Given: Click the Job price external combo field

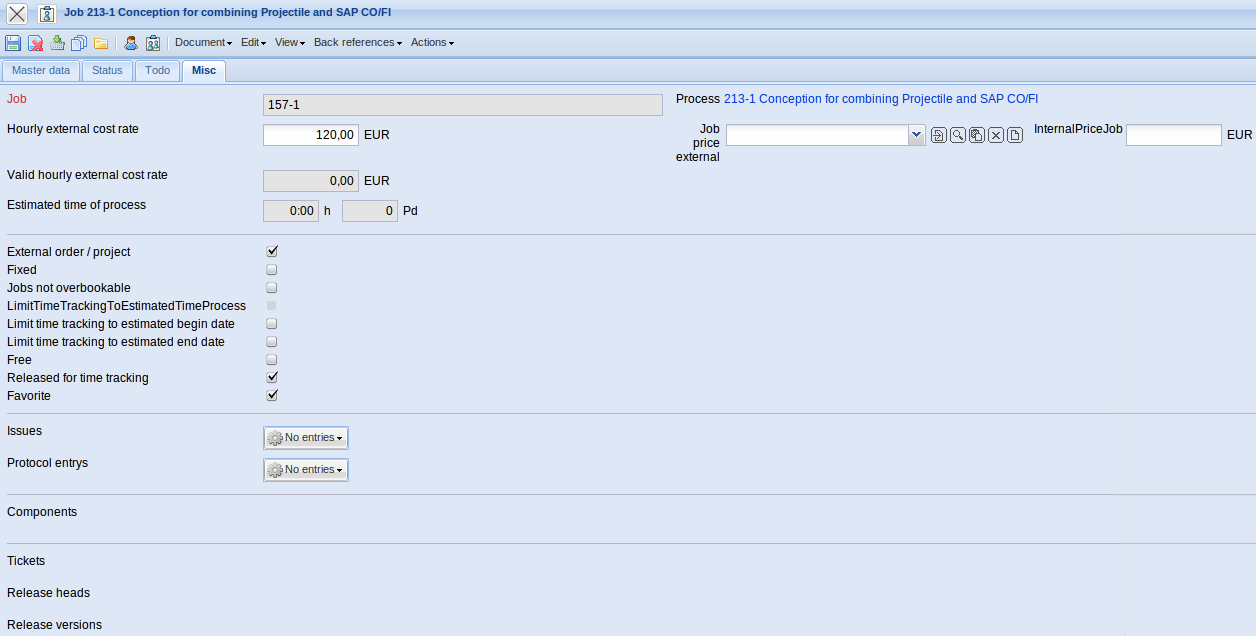Looking at the screenshot, I should pos(817,135).
